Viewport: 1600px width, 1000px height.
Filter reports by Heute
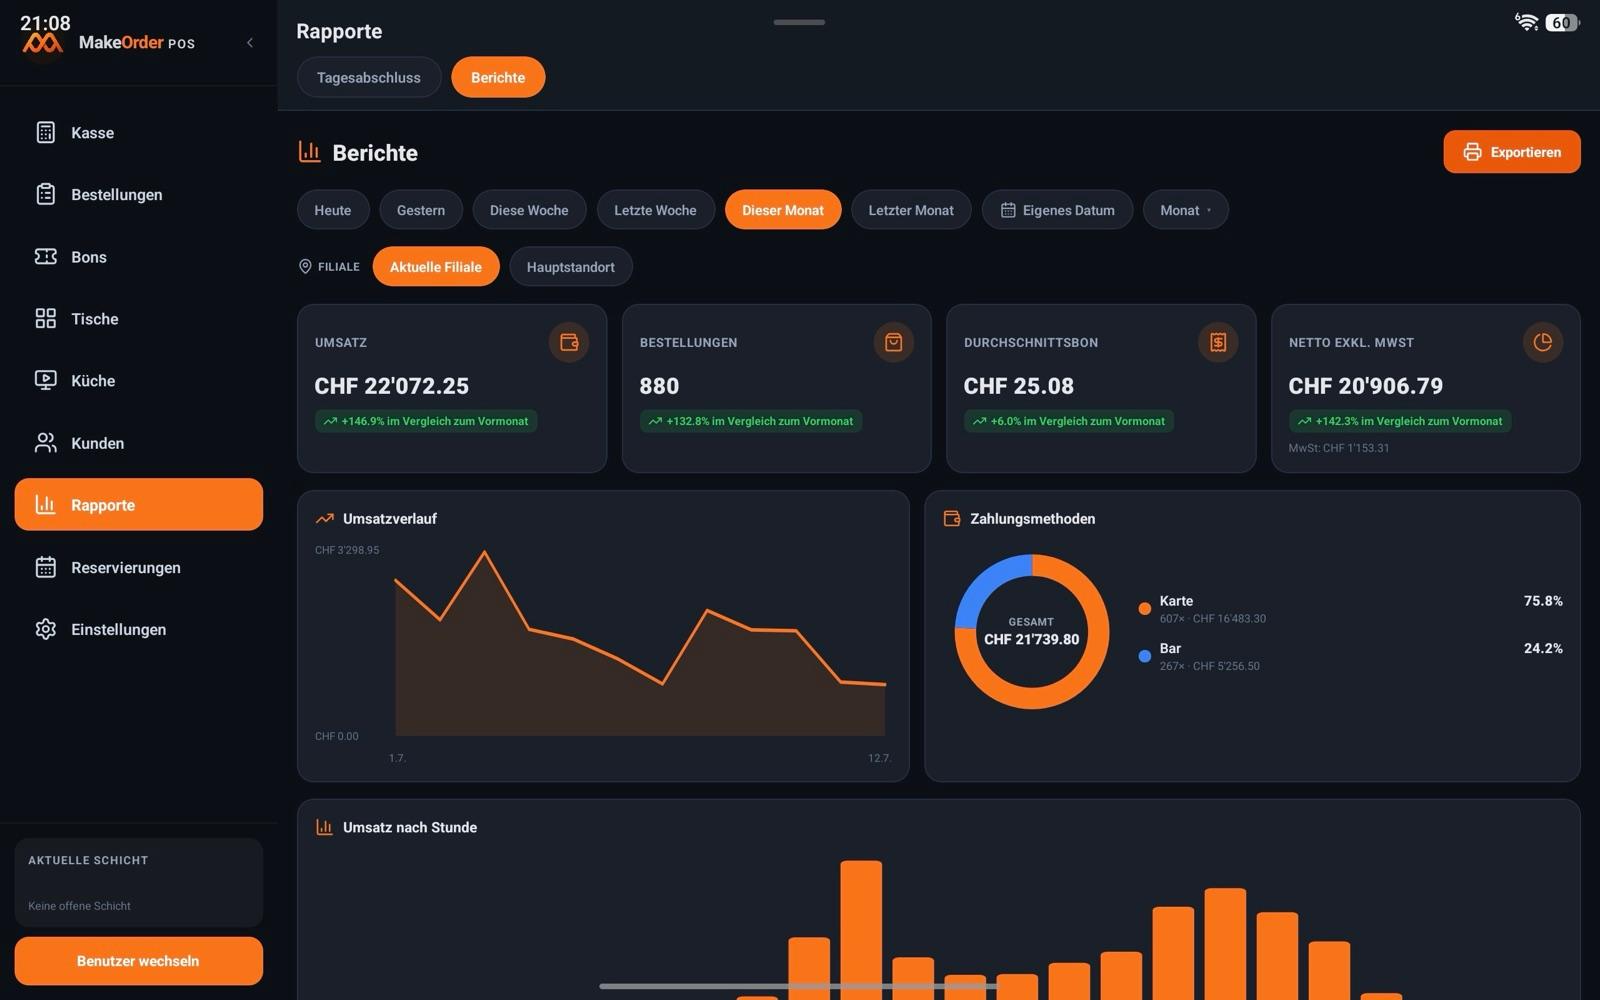tap(333, 210)
